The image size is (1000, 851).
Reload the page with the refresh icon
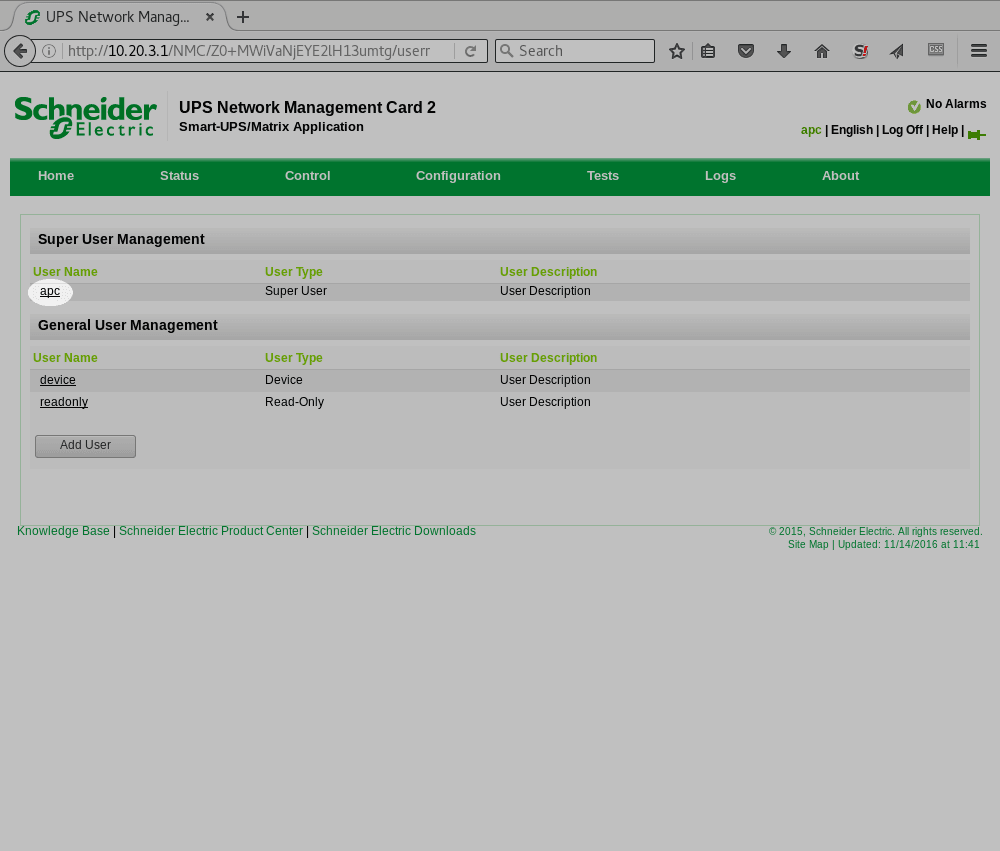pos(470,51)
